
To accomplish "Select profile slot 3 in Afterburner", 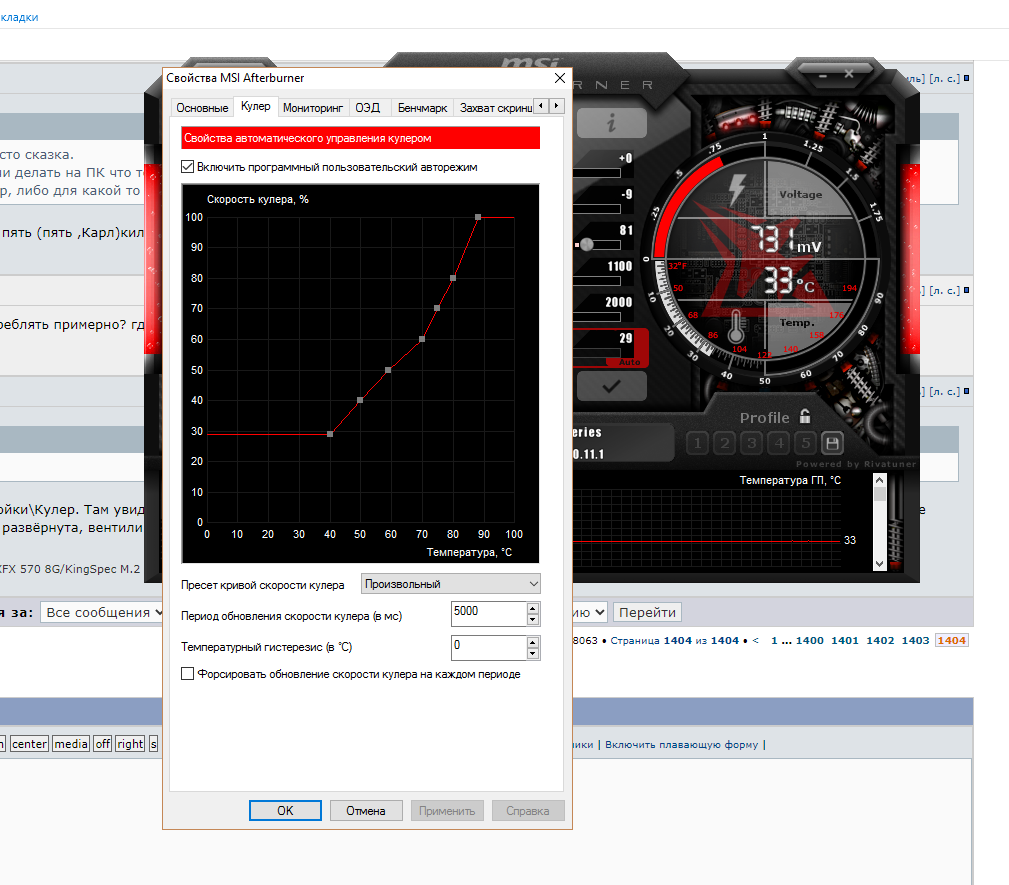I will point(752,443).
